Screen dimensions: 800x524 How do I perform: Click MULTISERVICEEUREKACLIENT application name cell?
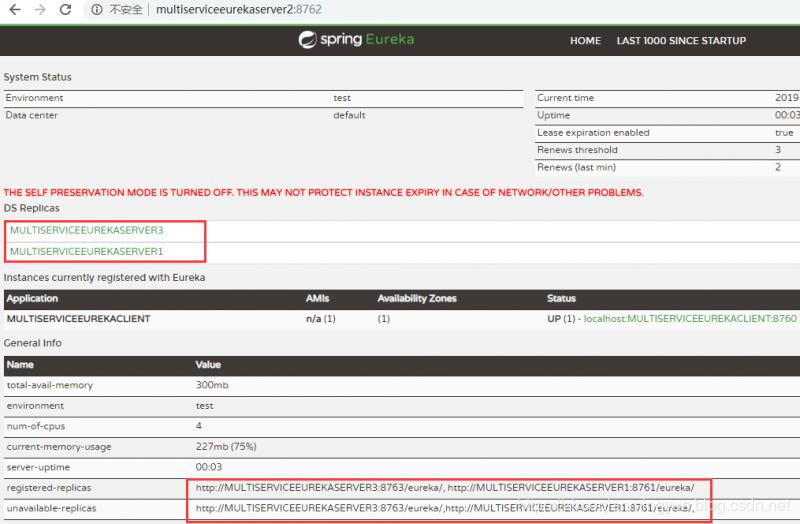point(79,319)
